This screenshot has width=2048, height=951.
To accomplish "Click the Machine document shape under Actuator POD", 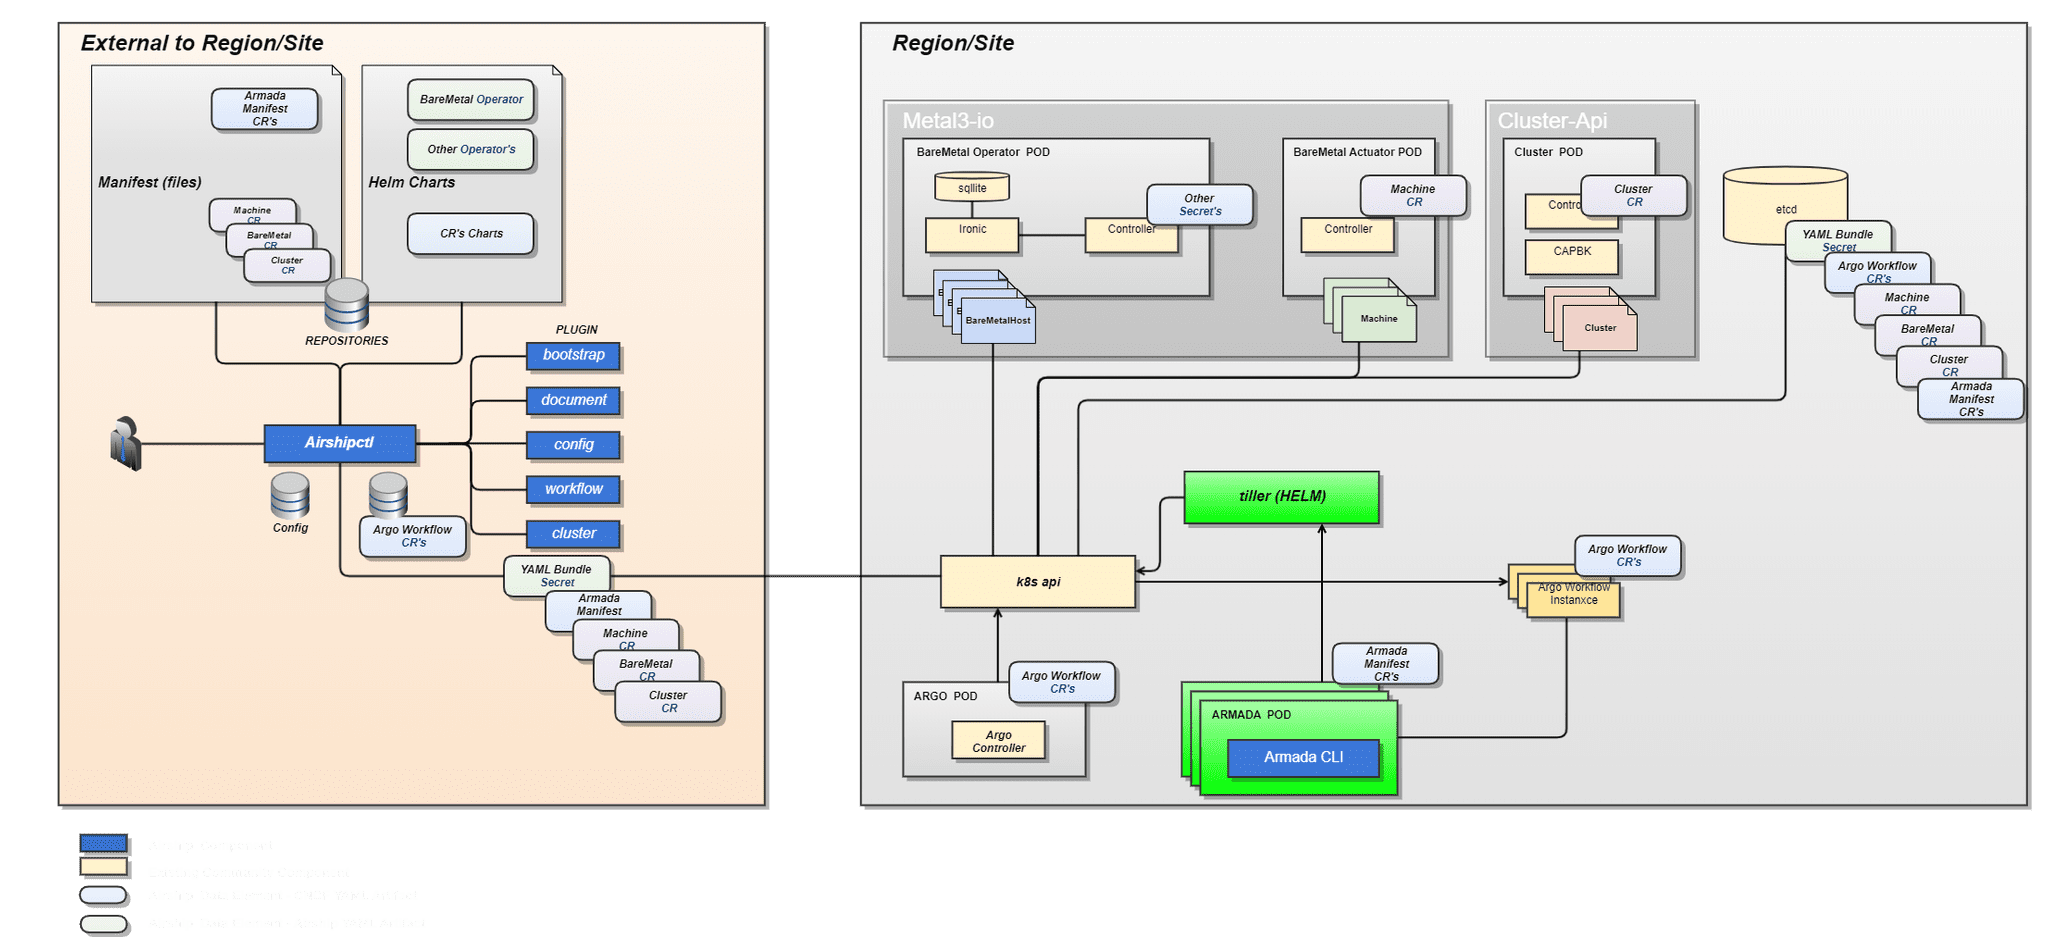I will point(1379,318).
